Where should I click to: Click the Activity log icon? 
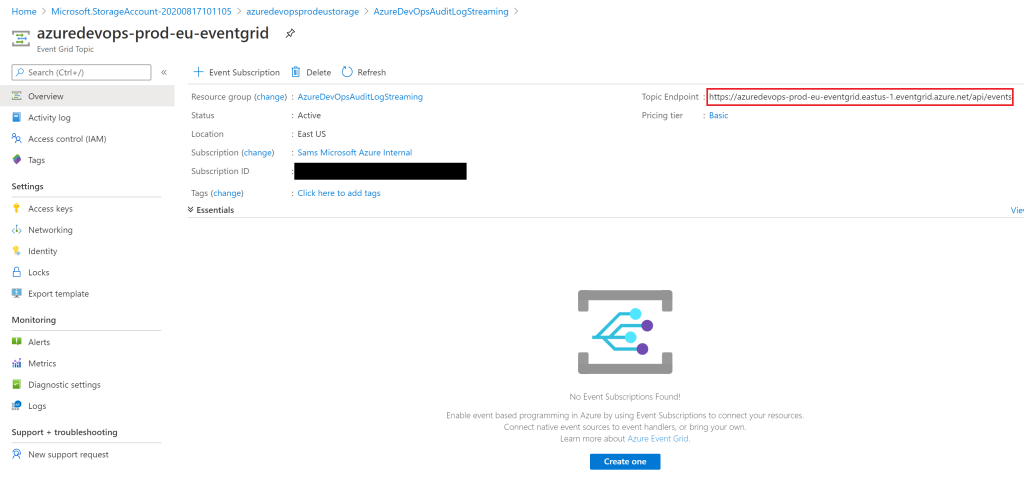pos(17,118)
